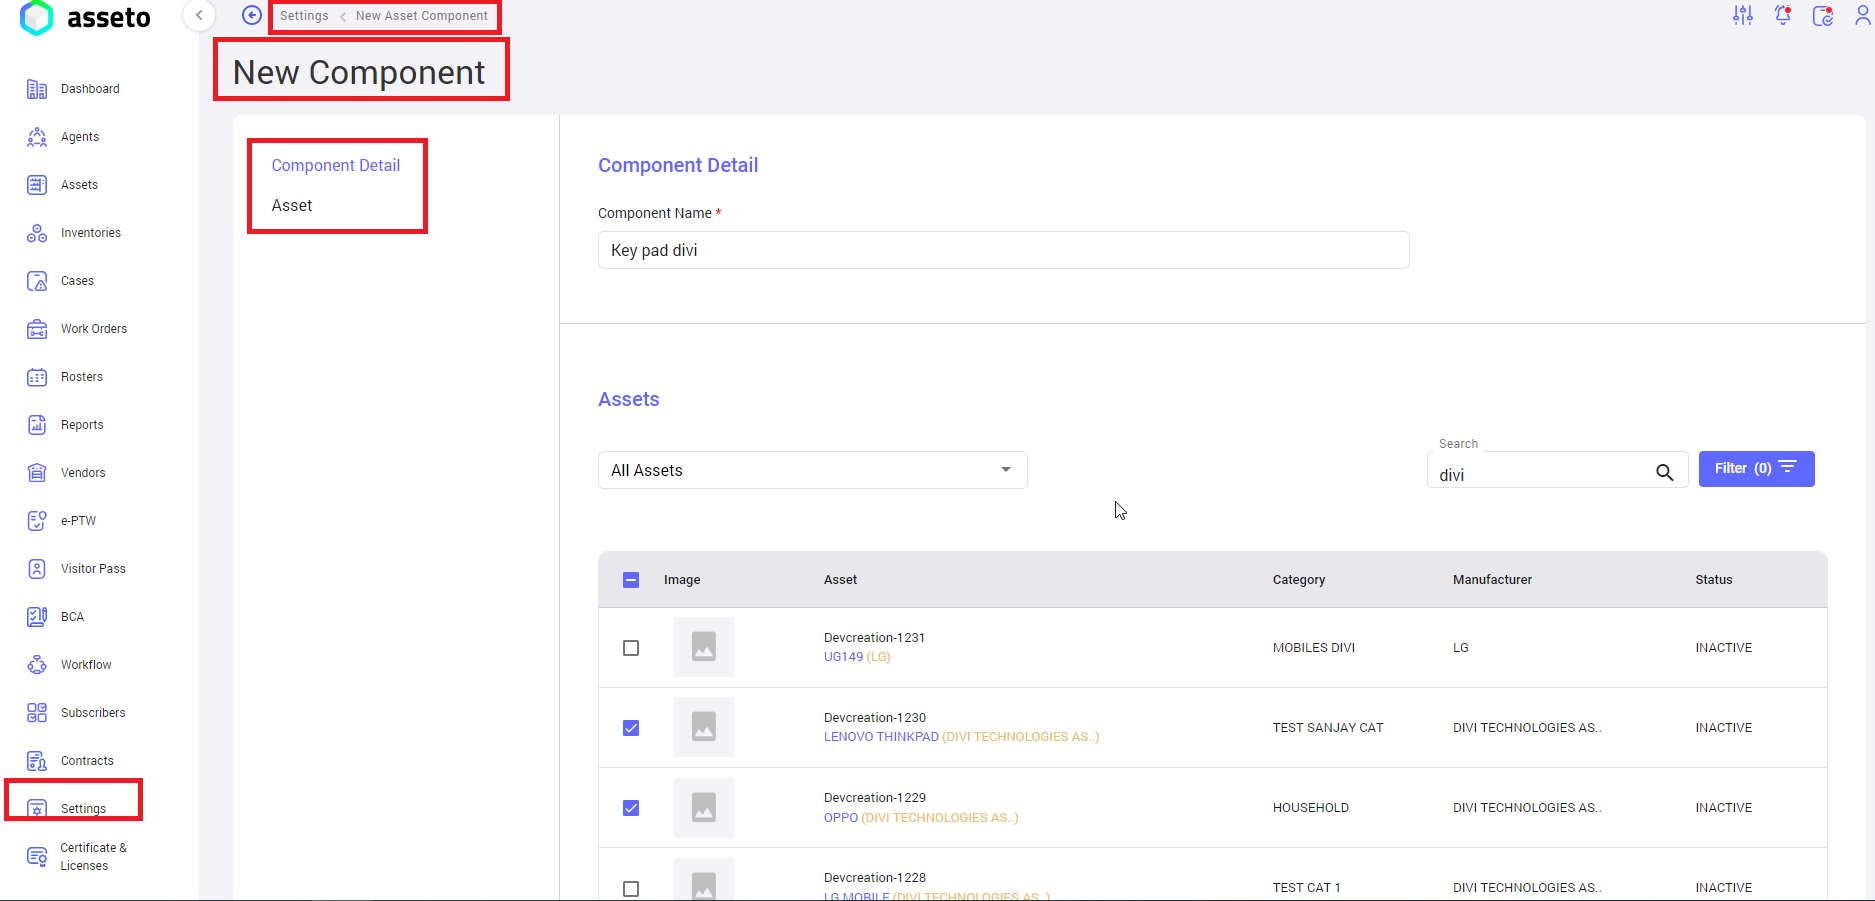The image size is (1875, 901).
Task: Uncheck the Devcreation-1230 row checkbox
Action: pos(631,728)
